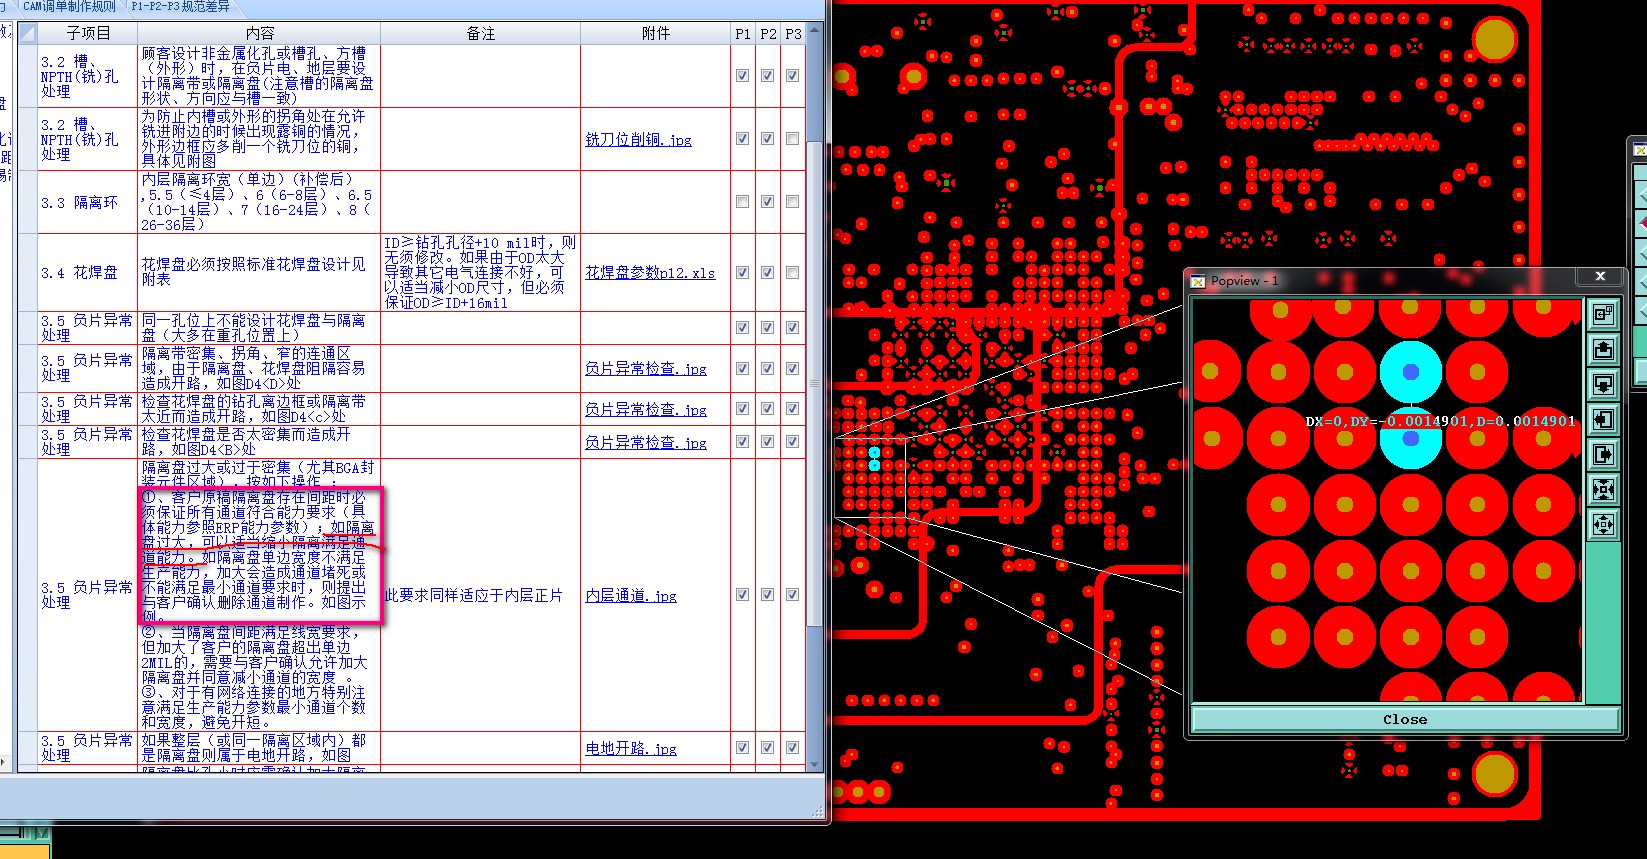The image size is (1647, 859).
Task: Close the Popview - 1 window with X
Action: [x=1600, y=277]
